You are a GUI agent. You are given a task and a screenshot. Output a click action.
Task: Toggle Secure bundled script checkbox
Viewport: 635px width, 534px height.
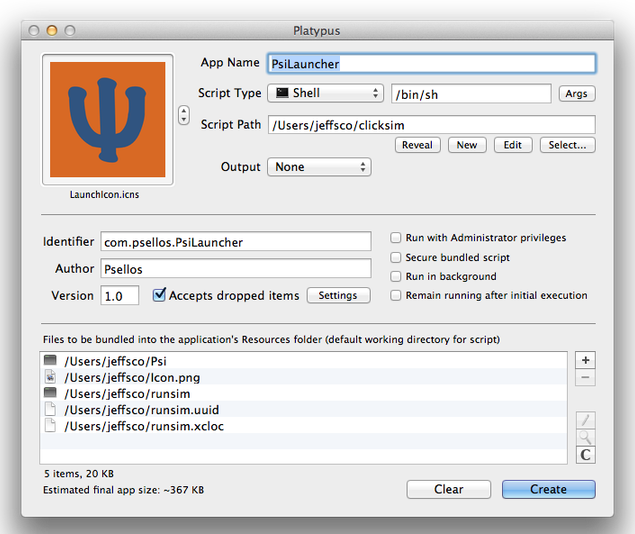point(397,257)
